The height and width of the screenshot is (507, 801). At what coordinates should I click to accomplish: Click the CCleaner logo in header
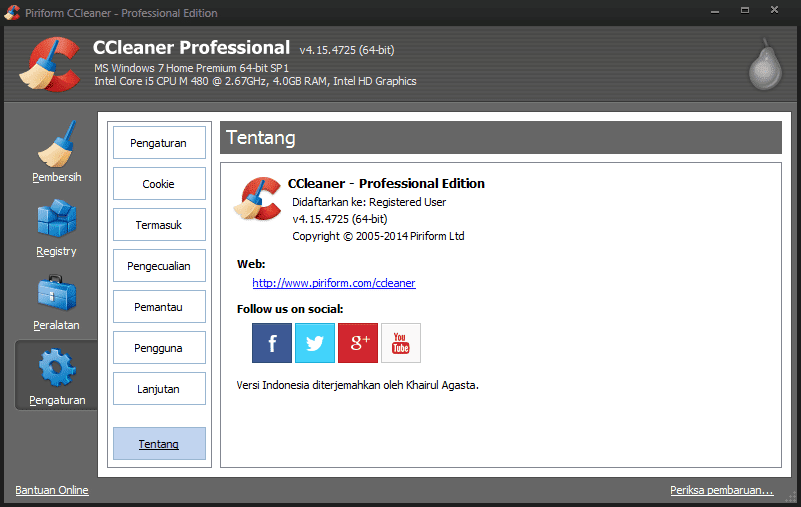50,64
